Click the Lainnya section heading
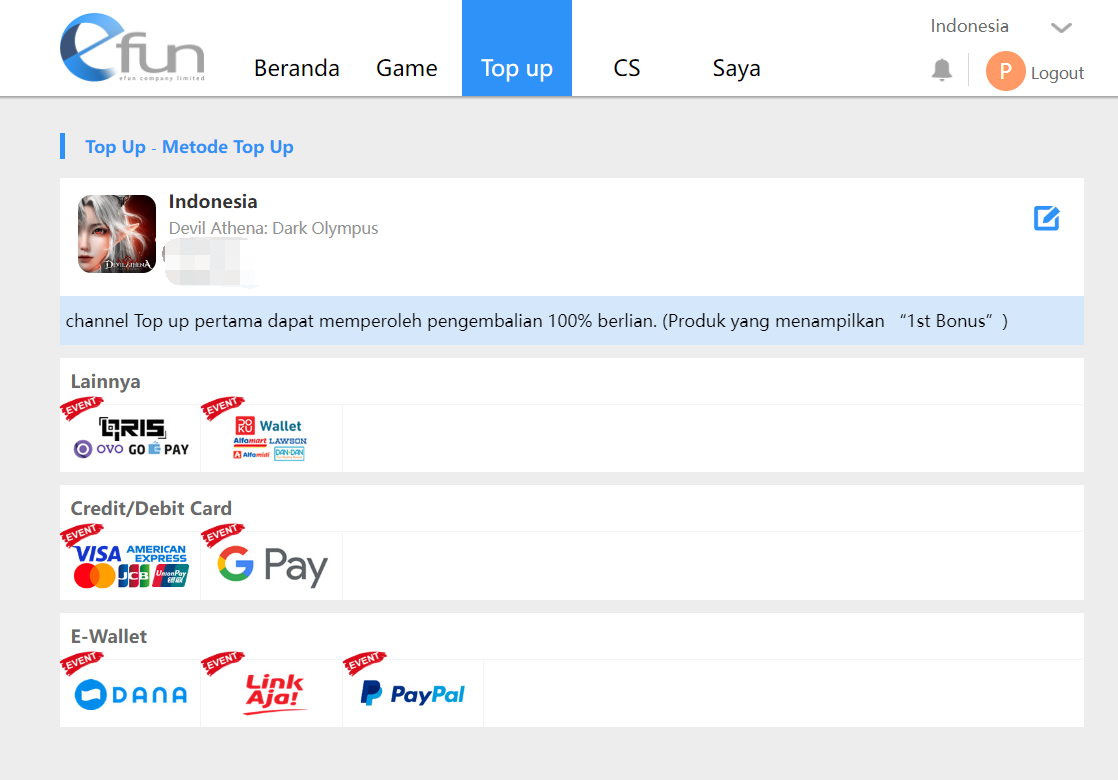This screenshot has width=1118, height=780. pos(106,381)
